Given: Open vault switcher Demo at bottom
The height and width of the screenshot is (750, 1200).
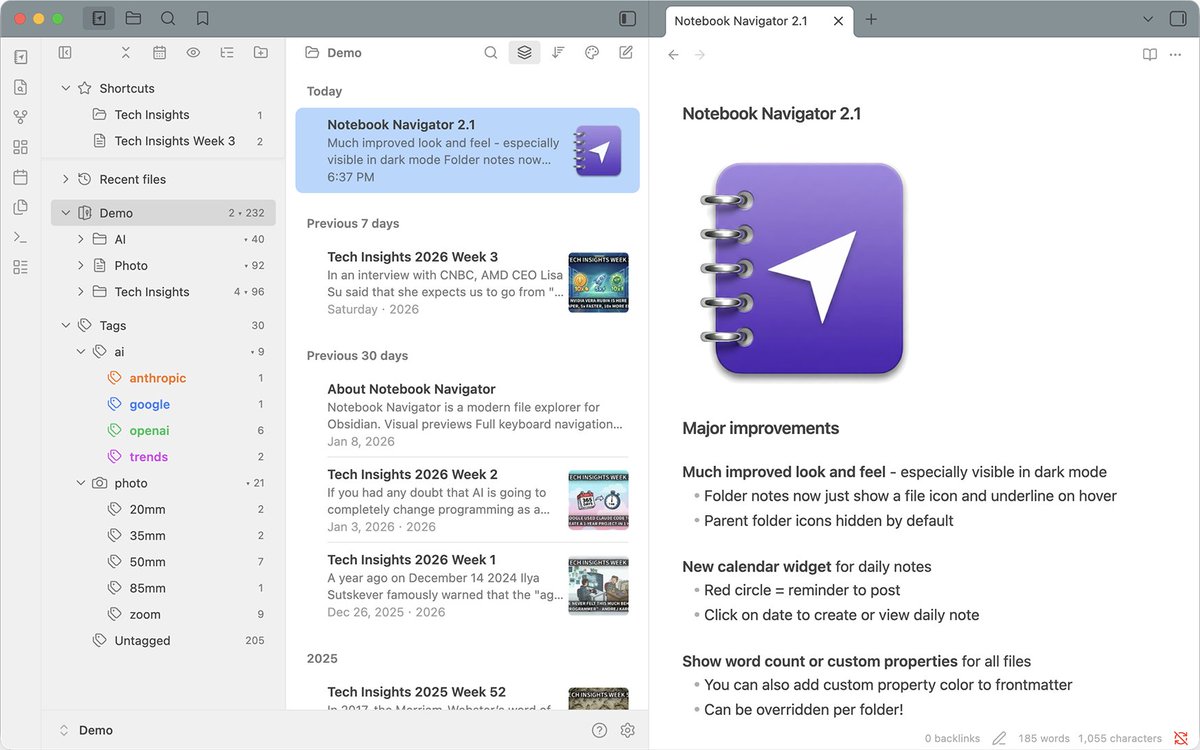Looking at the screenshot, I should pyautogui.click(x=87, y=730).
